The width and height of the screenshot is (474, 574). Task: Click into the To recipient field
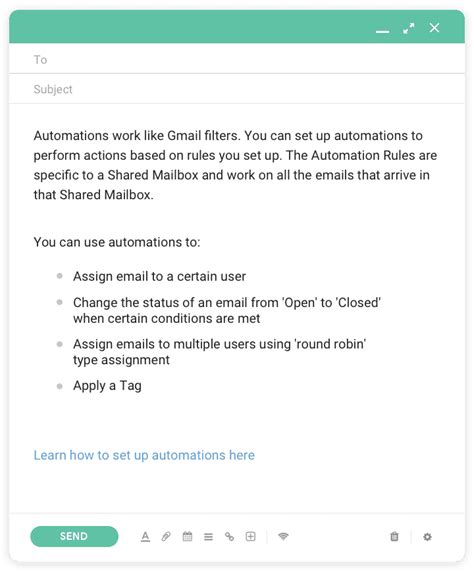(x=237, y=59)
